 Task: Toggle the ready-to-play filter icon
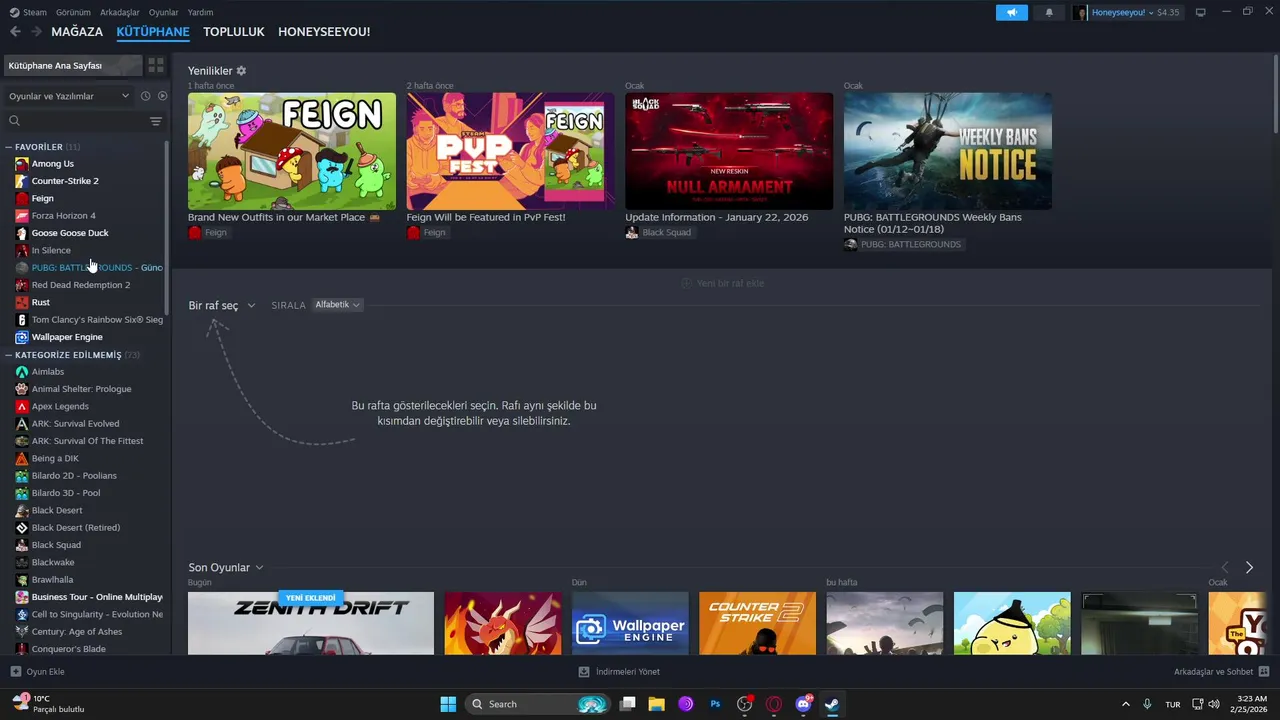pos(162,96)
